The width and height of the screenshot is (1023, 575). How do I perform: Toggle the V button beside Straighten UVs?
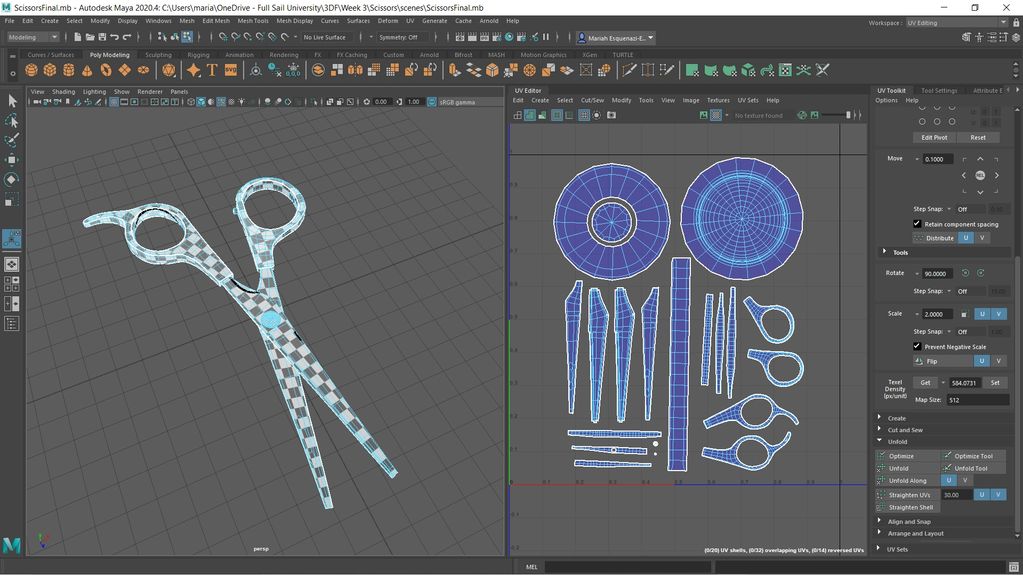pyautogui.click(x=999, y=495)
